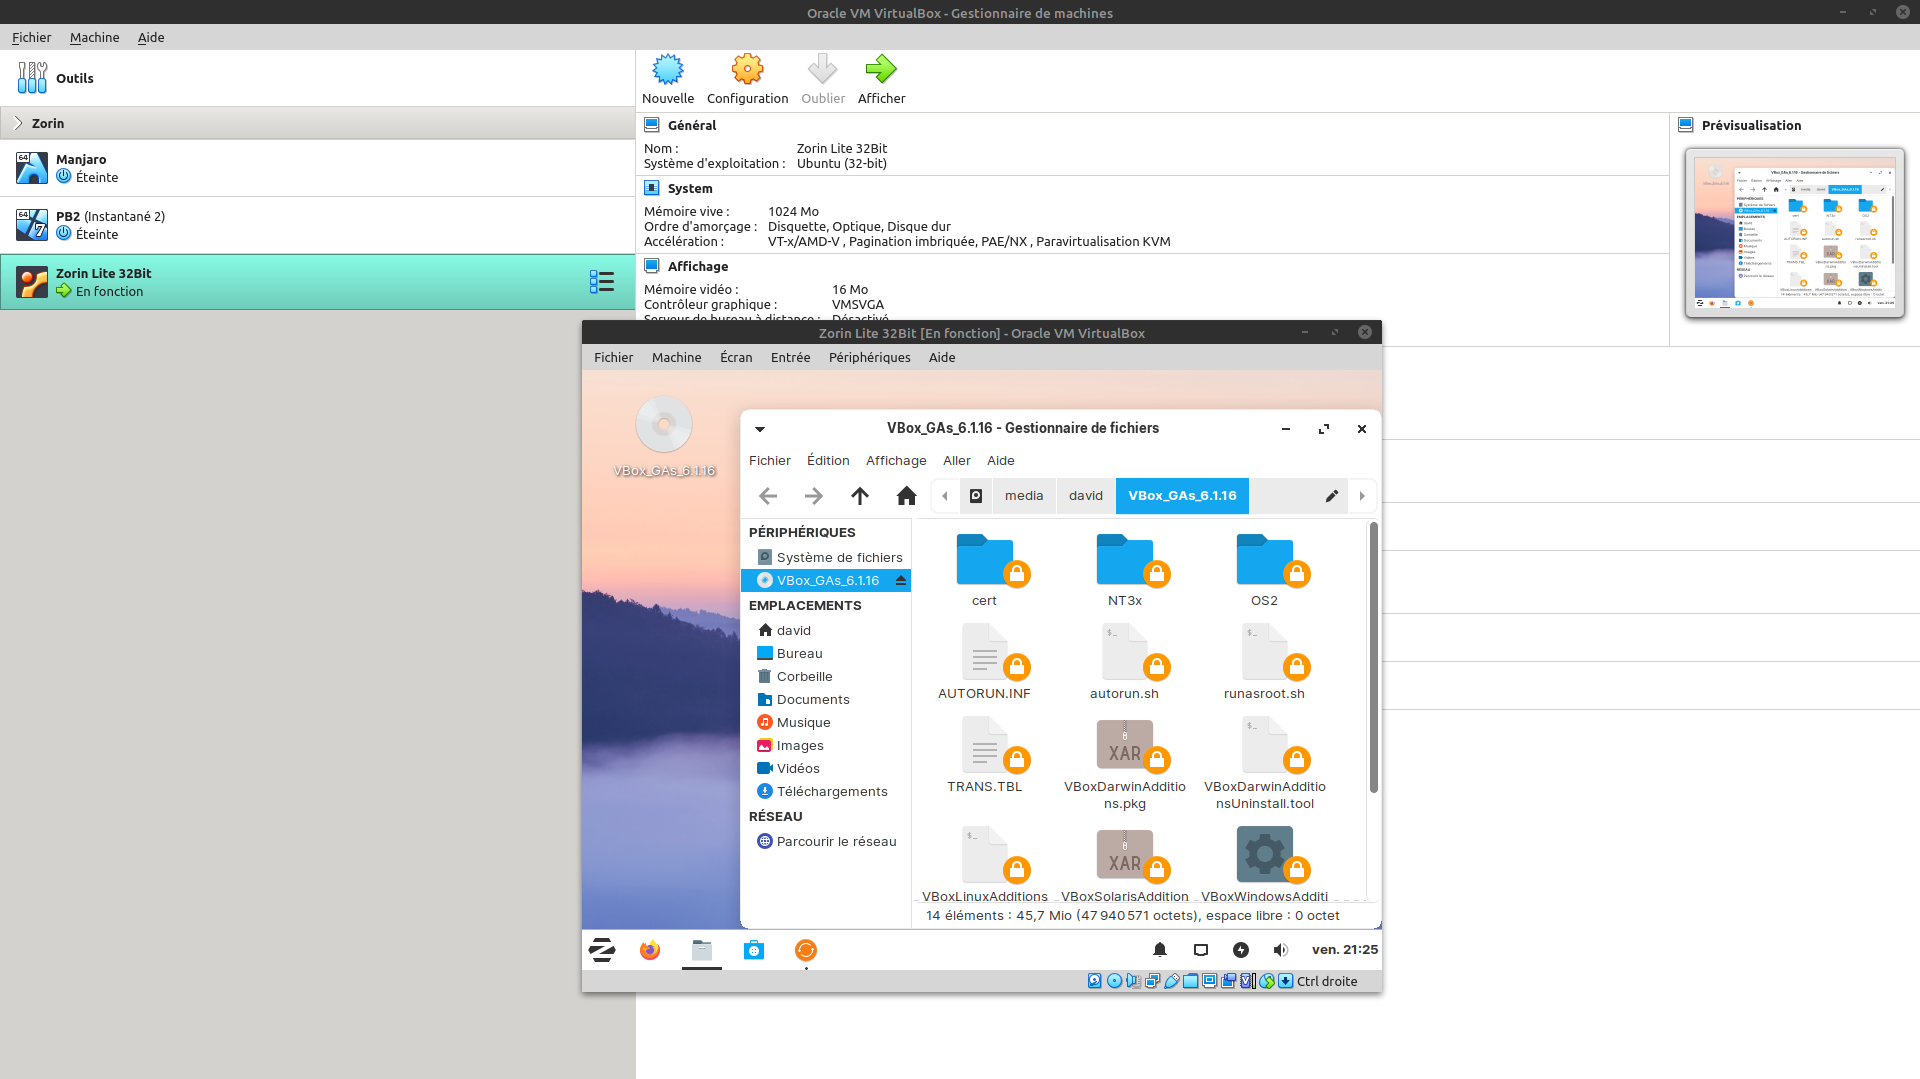This screenshot has width=1920, height=1079.
Task: Expand the Zorin machine group
Action: [18, 123]
